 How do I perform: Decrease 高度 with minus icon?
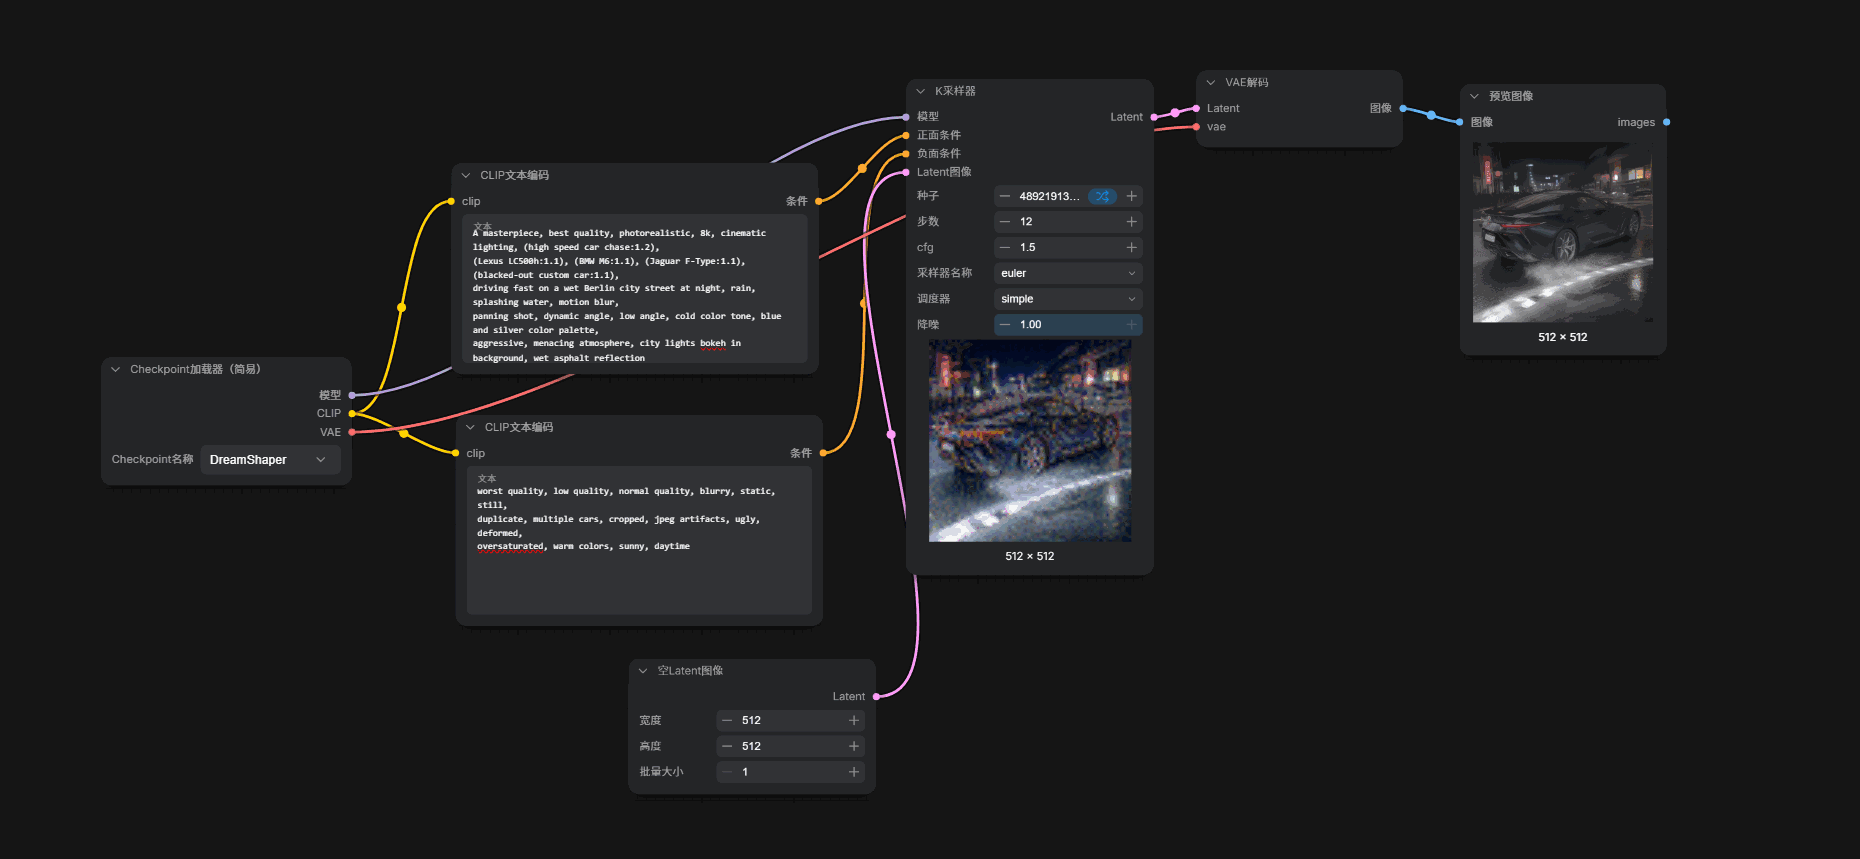(x=727, y=746)
